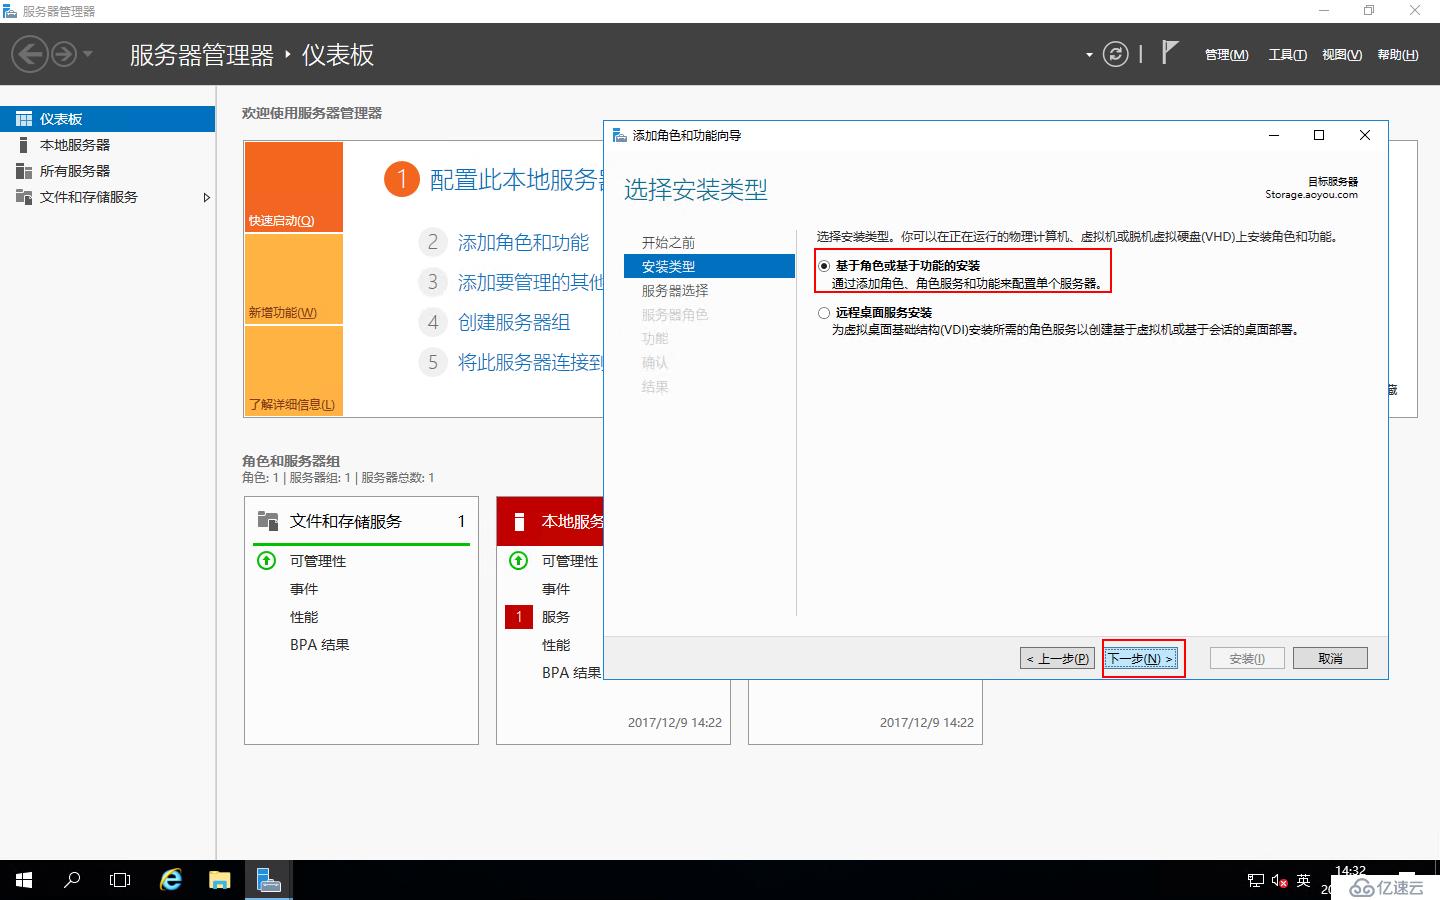Open File Explorer from the taskbar
The width and height of the screenshot is (1440, 900).
coord(219,880)
